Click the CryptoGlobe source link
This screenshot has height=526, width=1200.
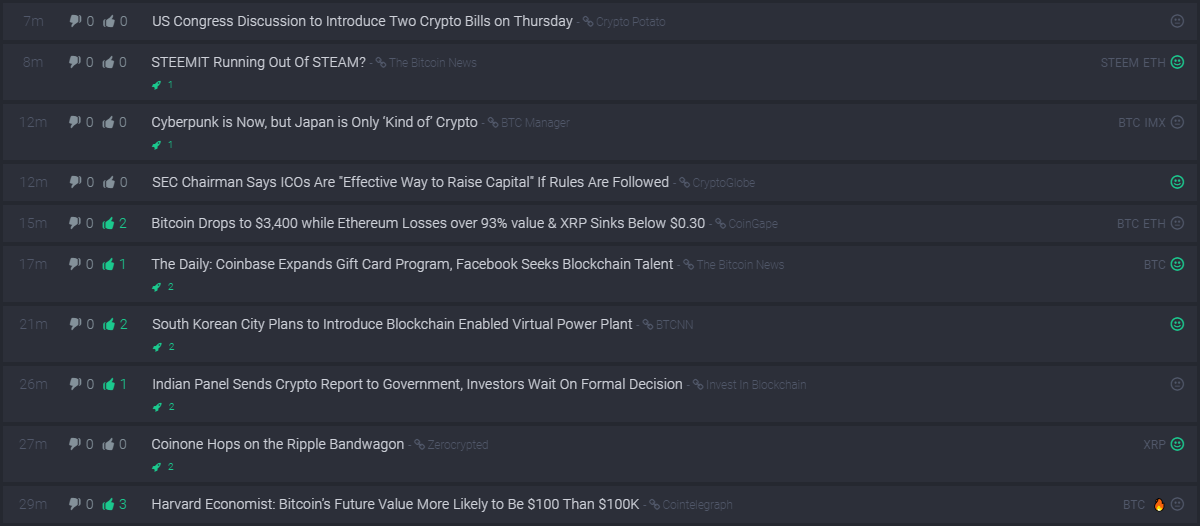coord(723,183)
